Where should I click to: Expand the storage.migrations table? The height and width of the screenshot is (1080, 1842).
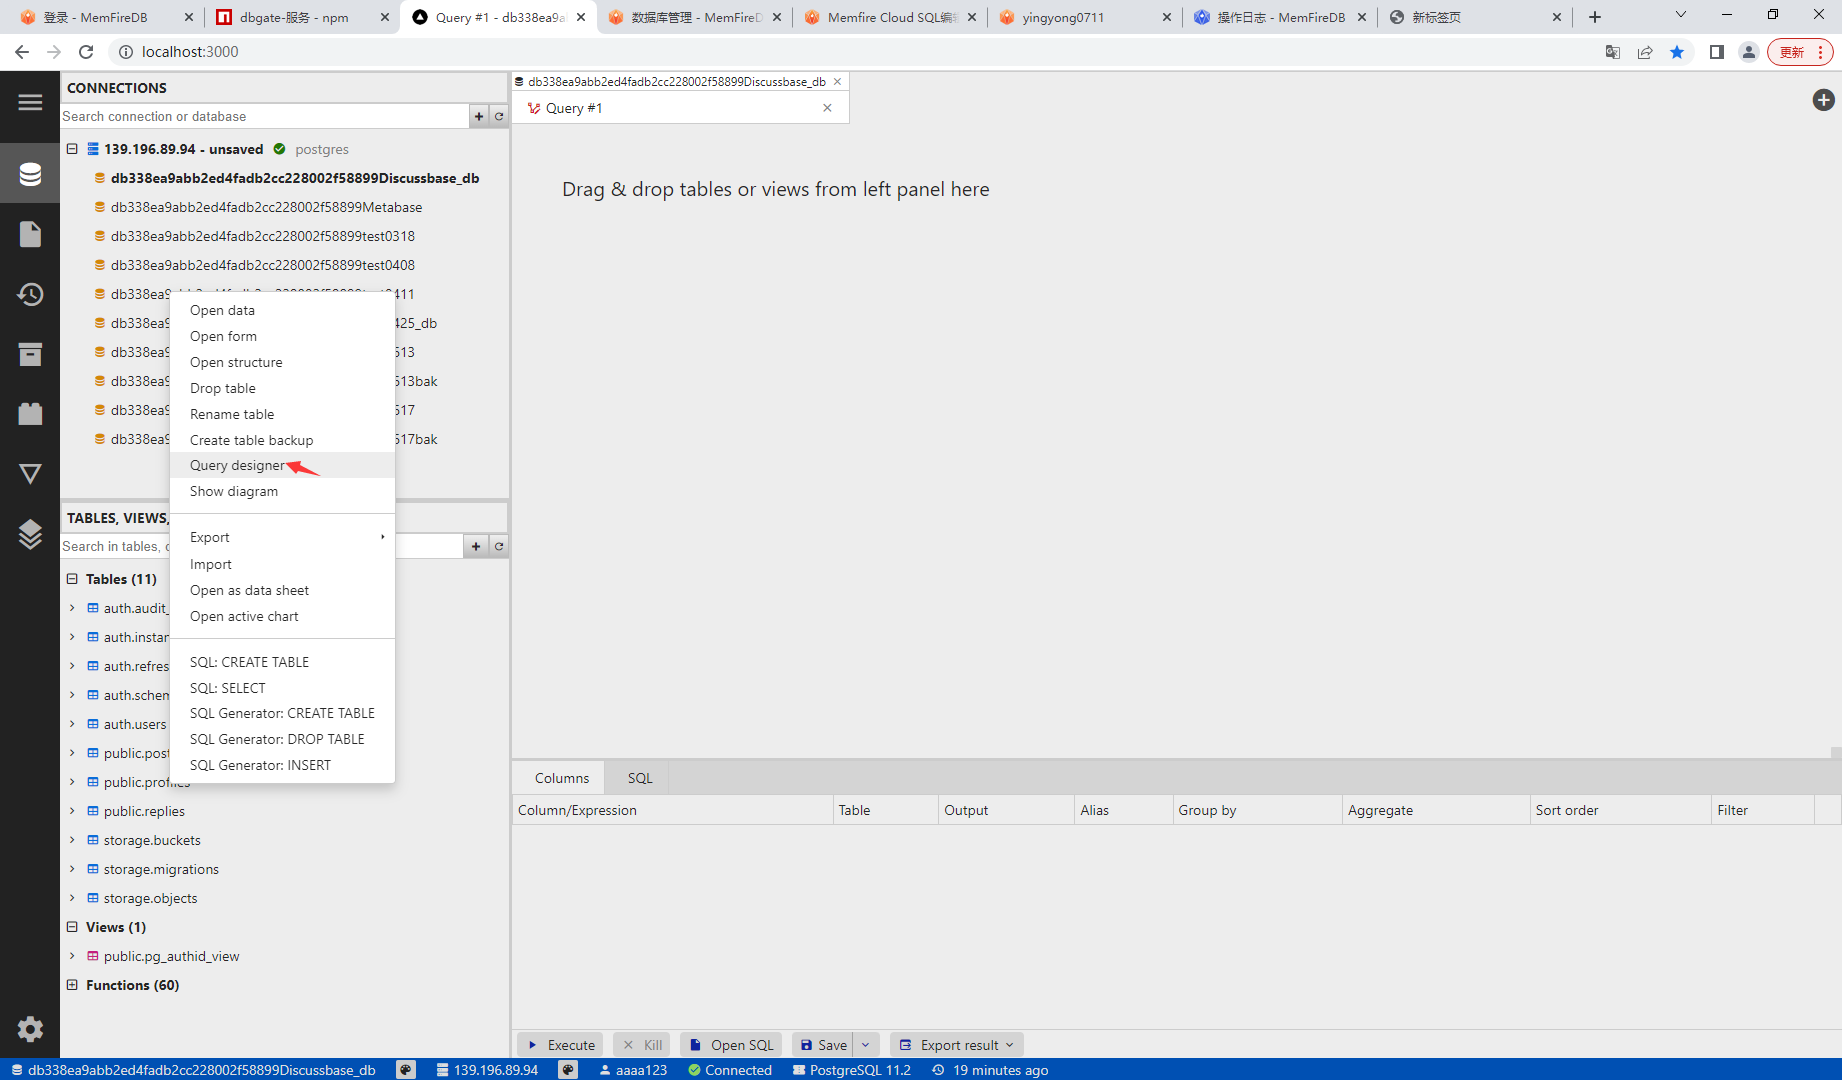click(x=72, y=869)
